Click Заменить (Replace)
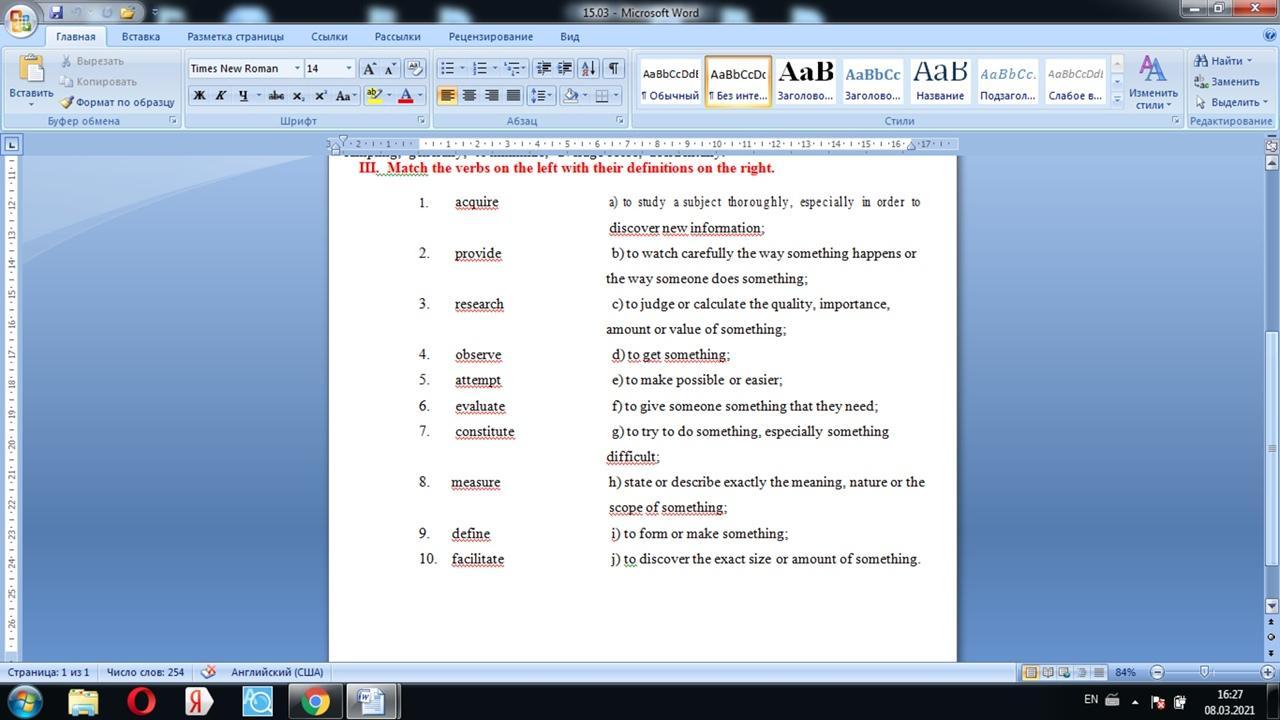The image size is (1280, 720). (x=1227, y=82)
